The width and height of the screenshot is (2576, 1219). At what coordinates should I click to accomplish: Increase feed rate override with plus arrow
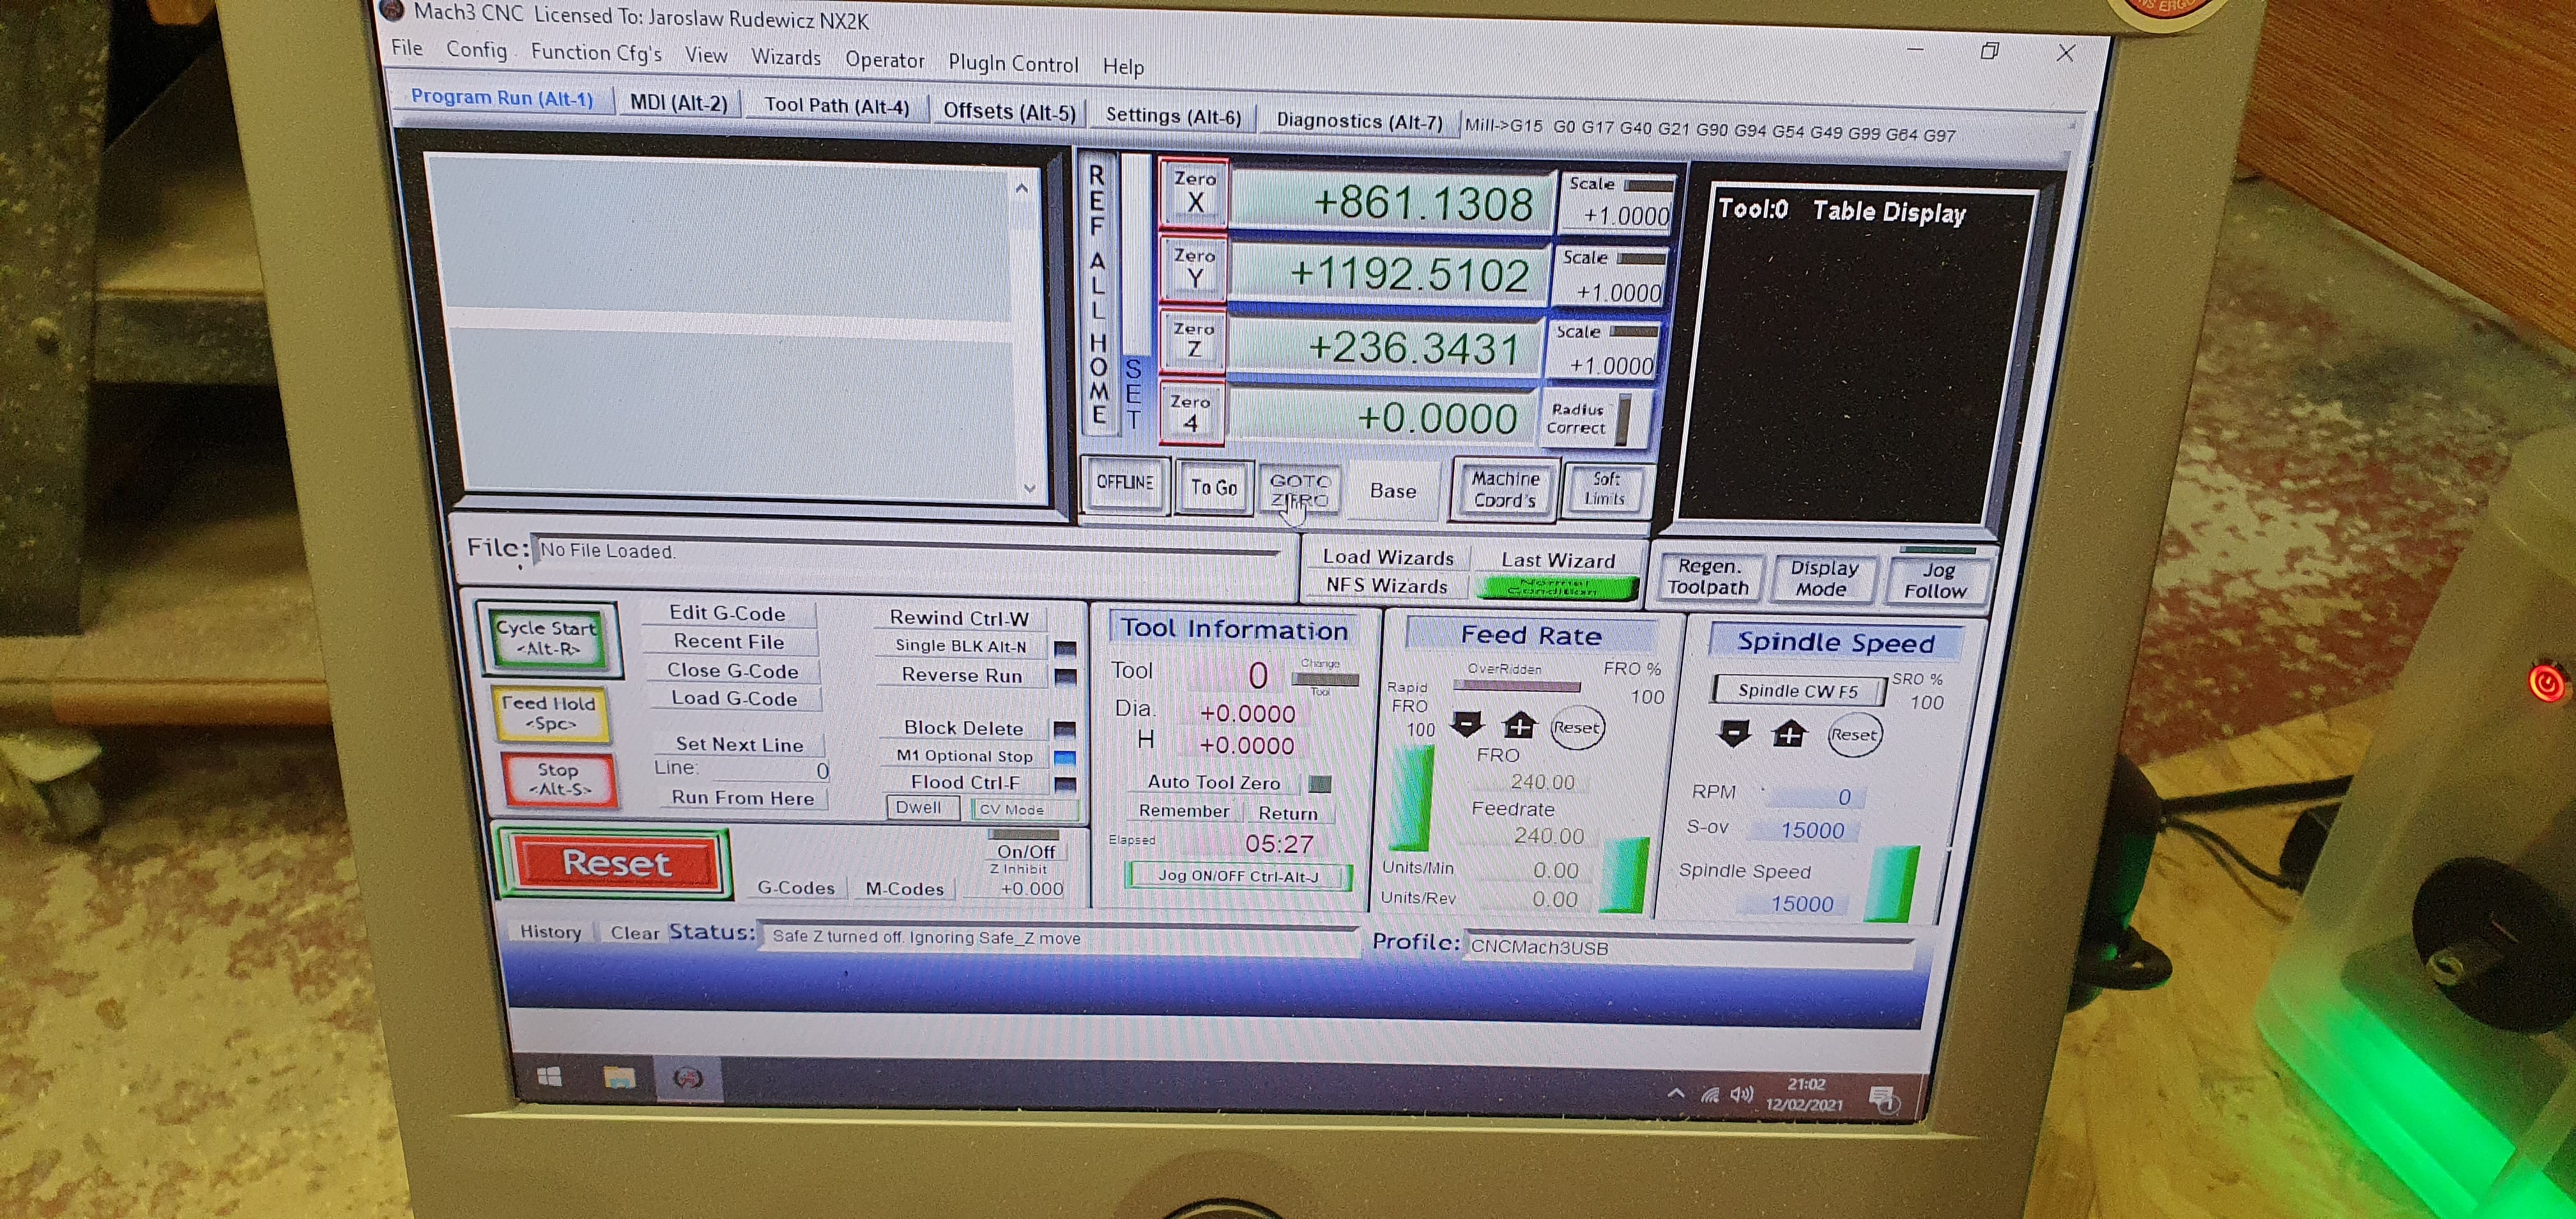coord(1520,725)
